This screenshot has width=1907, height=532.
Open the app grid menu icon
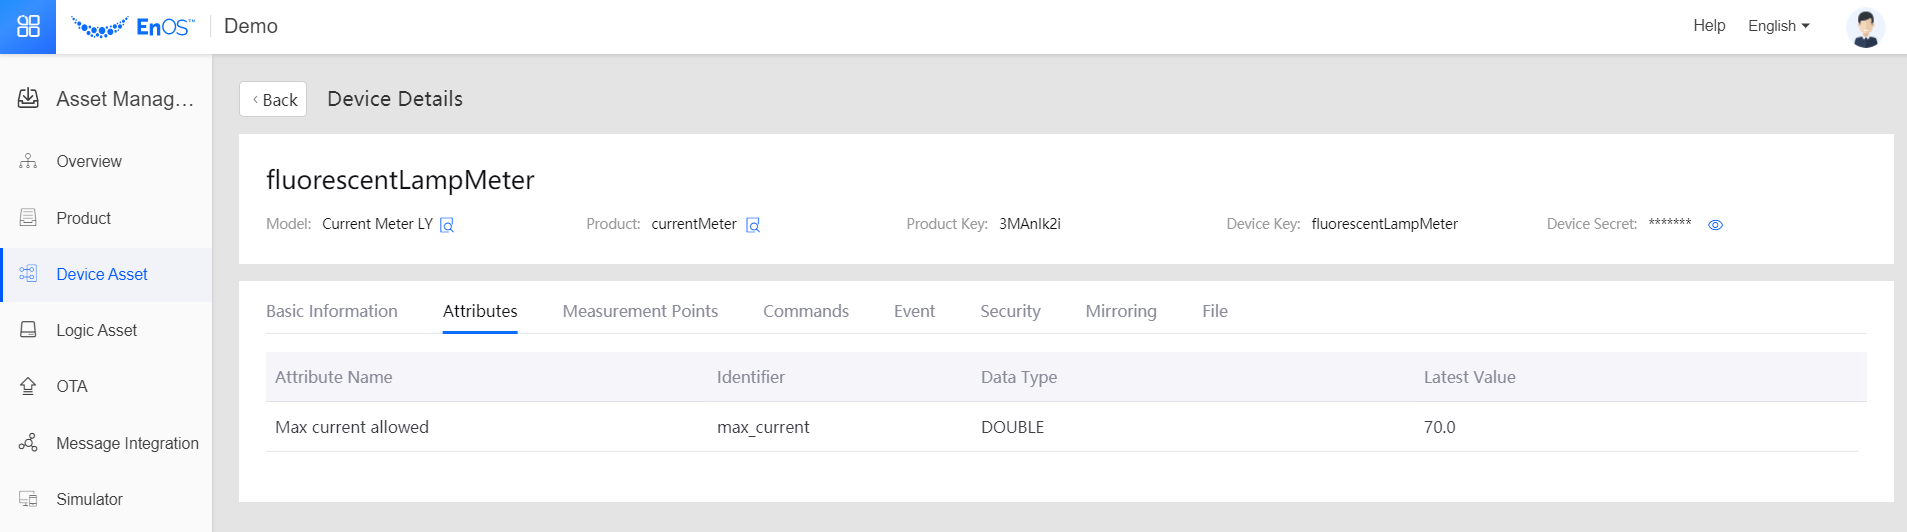(x=28, y=27)
